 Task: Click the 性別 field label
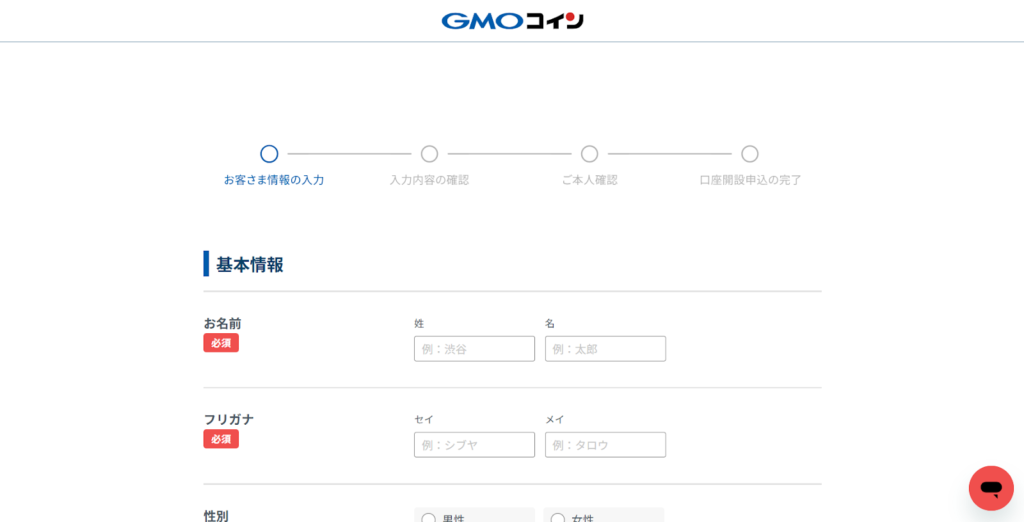pos(216,515)
